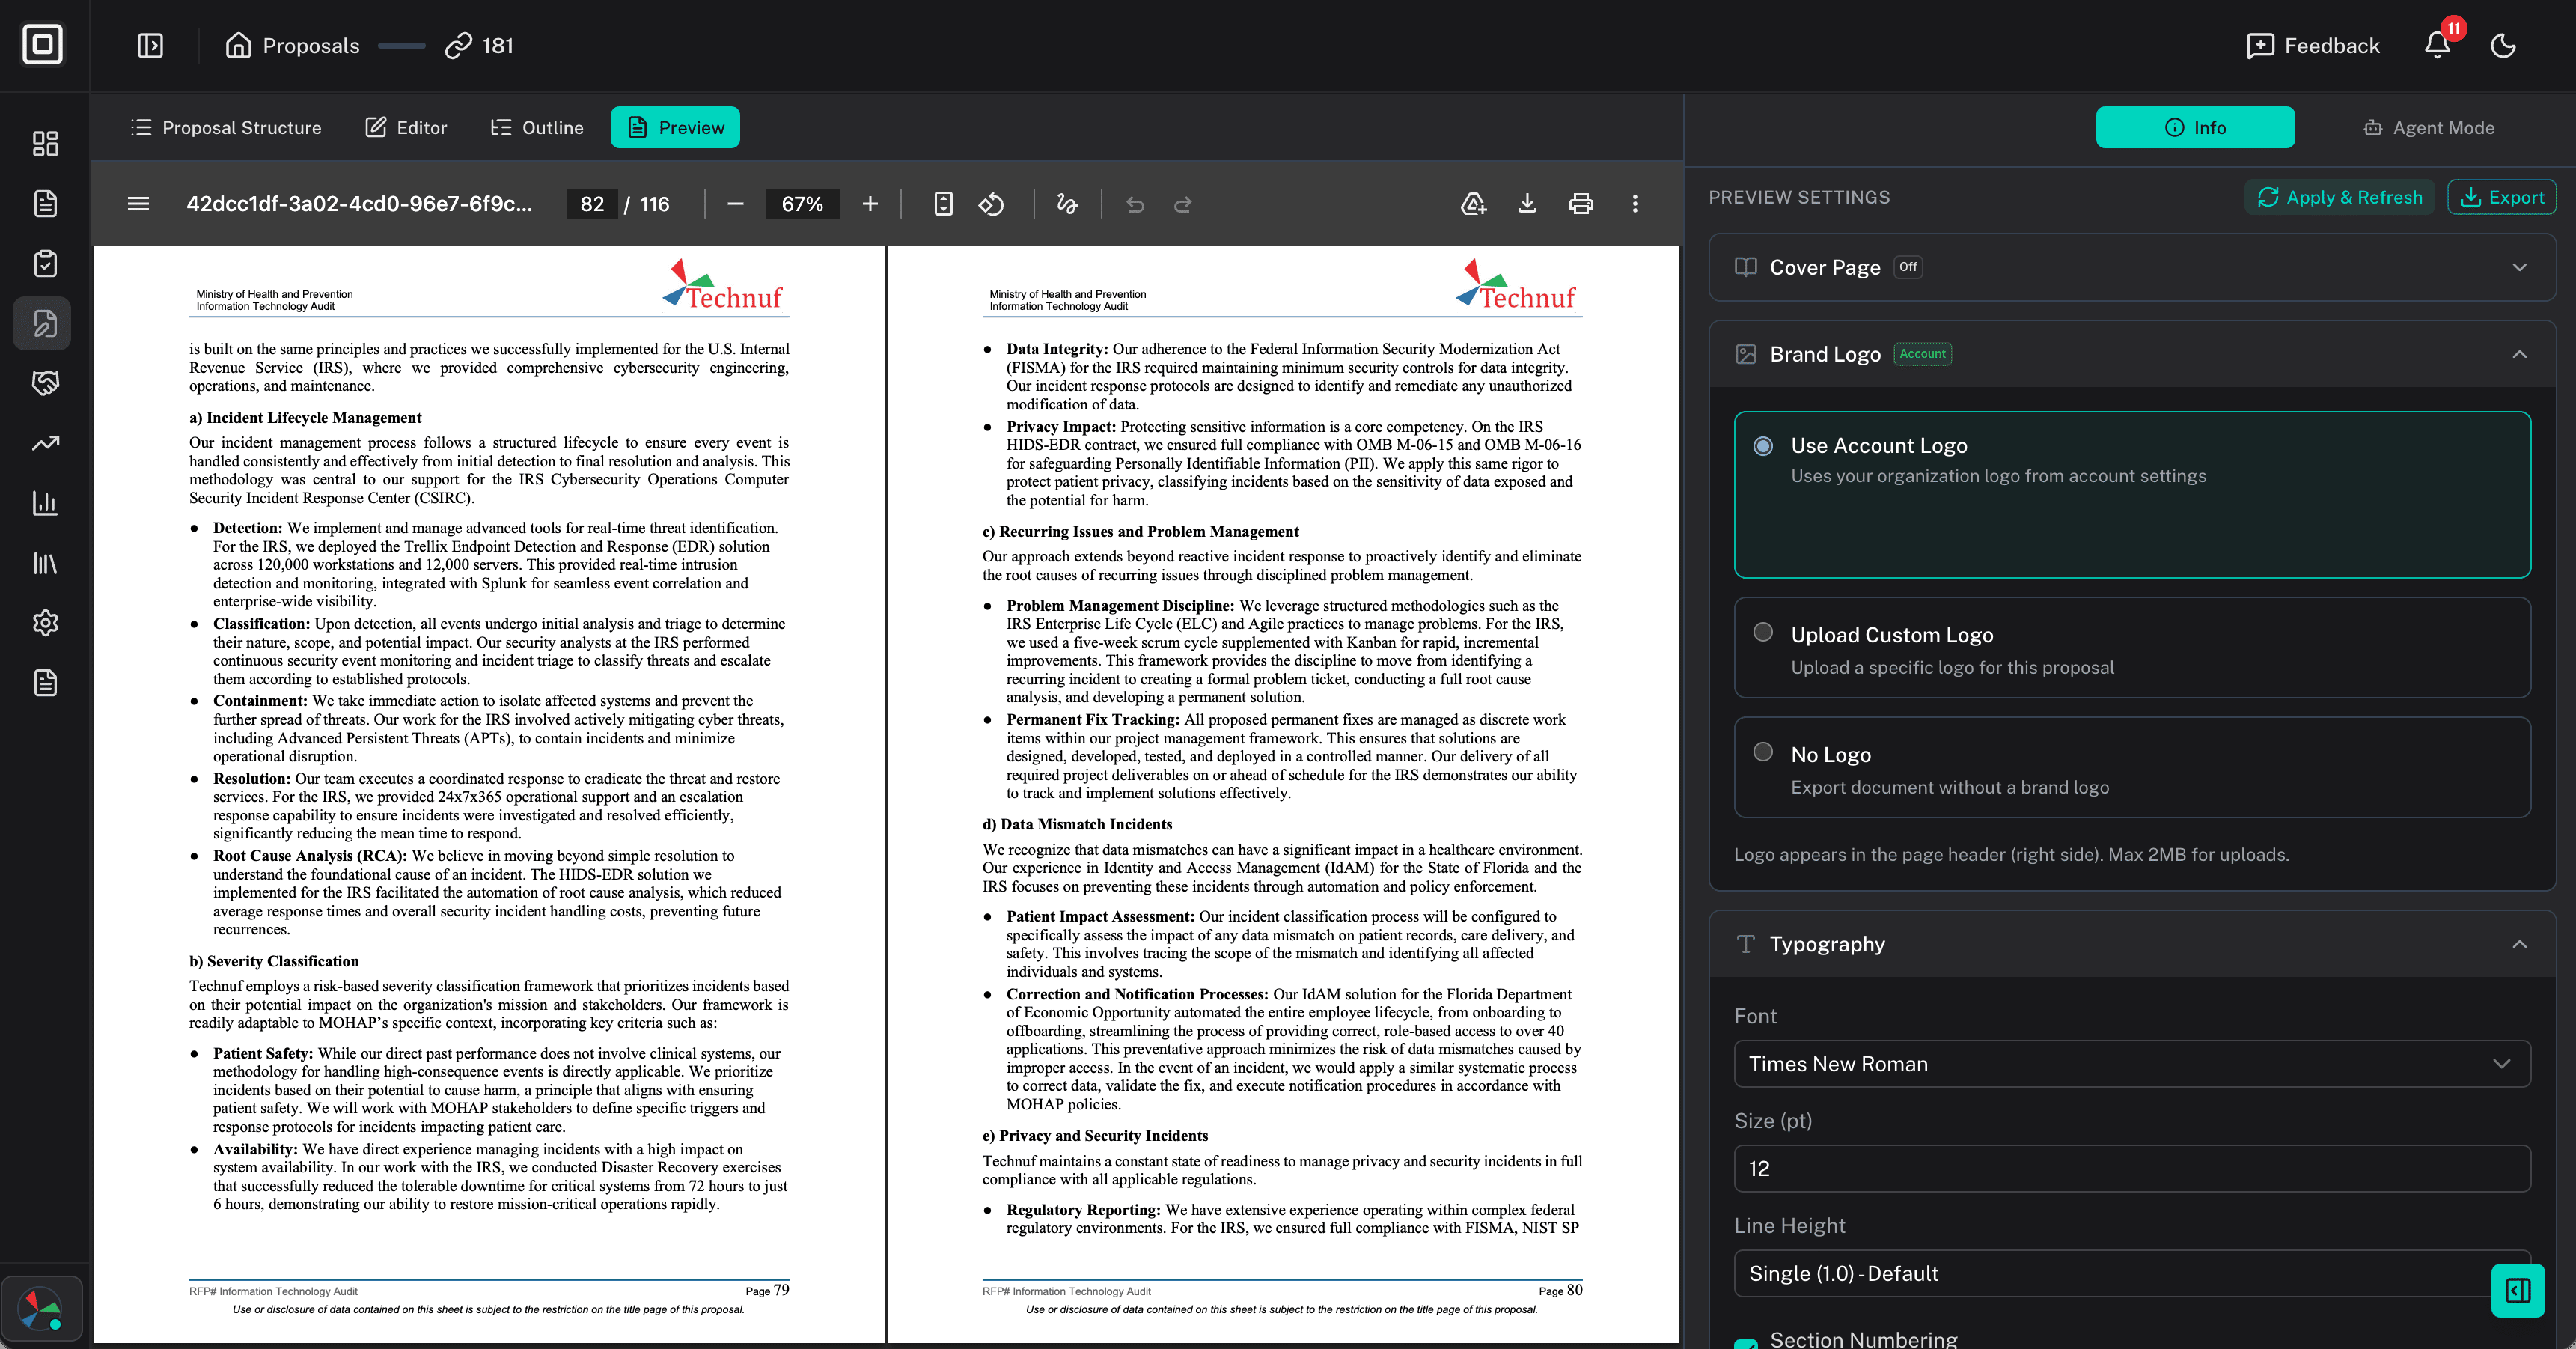Open the bar chart icon in sidebar
The width and height of the screenshot is (2576, 1349).
point(45,503)
